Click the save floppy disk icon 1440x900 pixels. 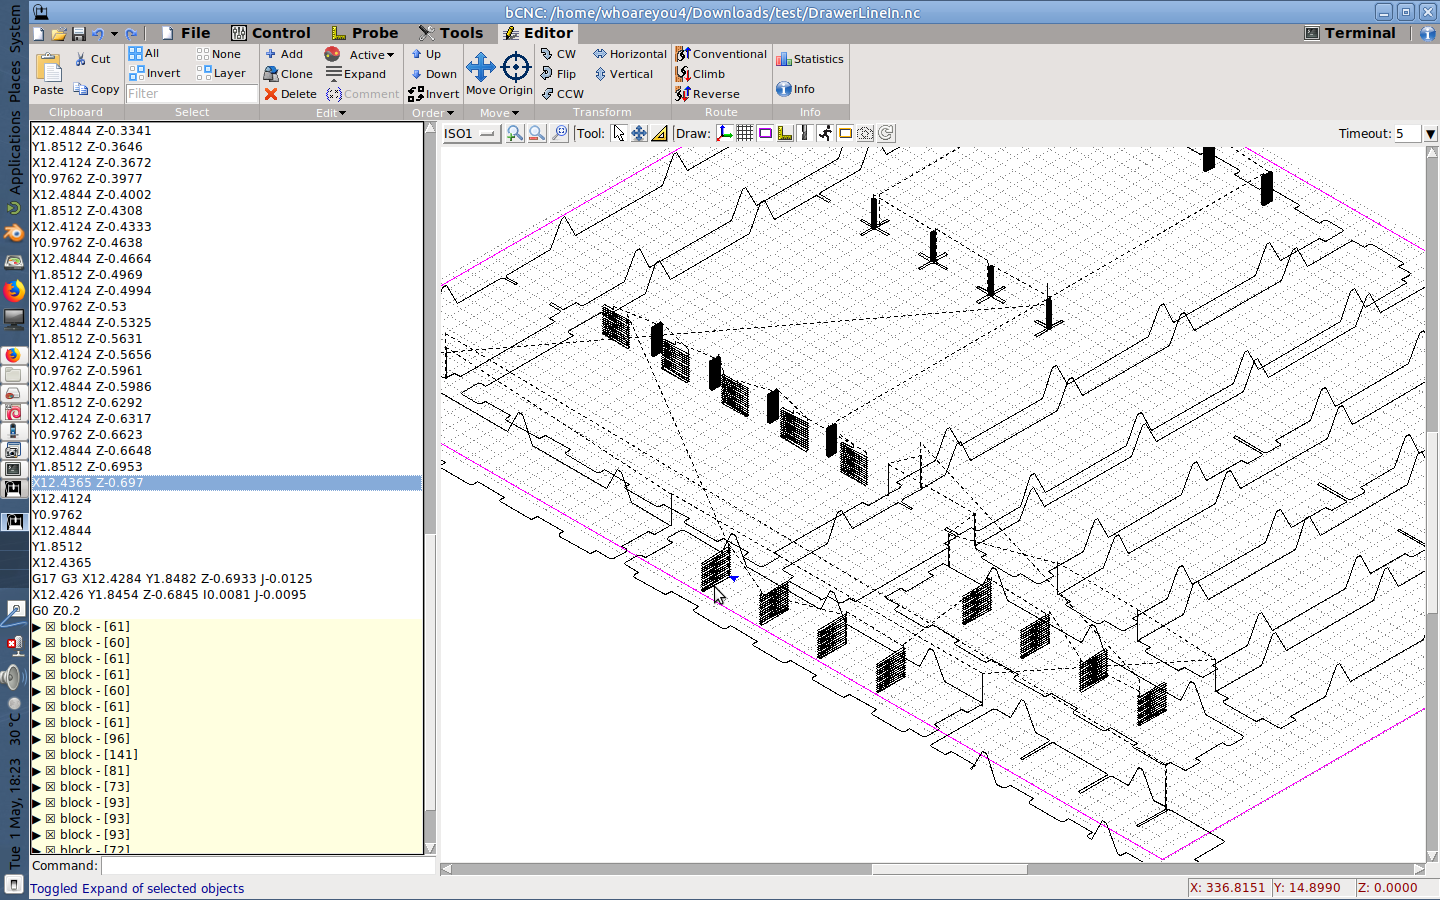point(78,33)
